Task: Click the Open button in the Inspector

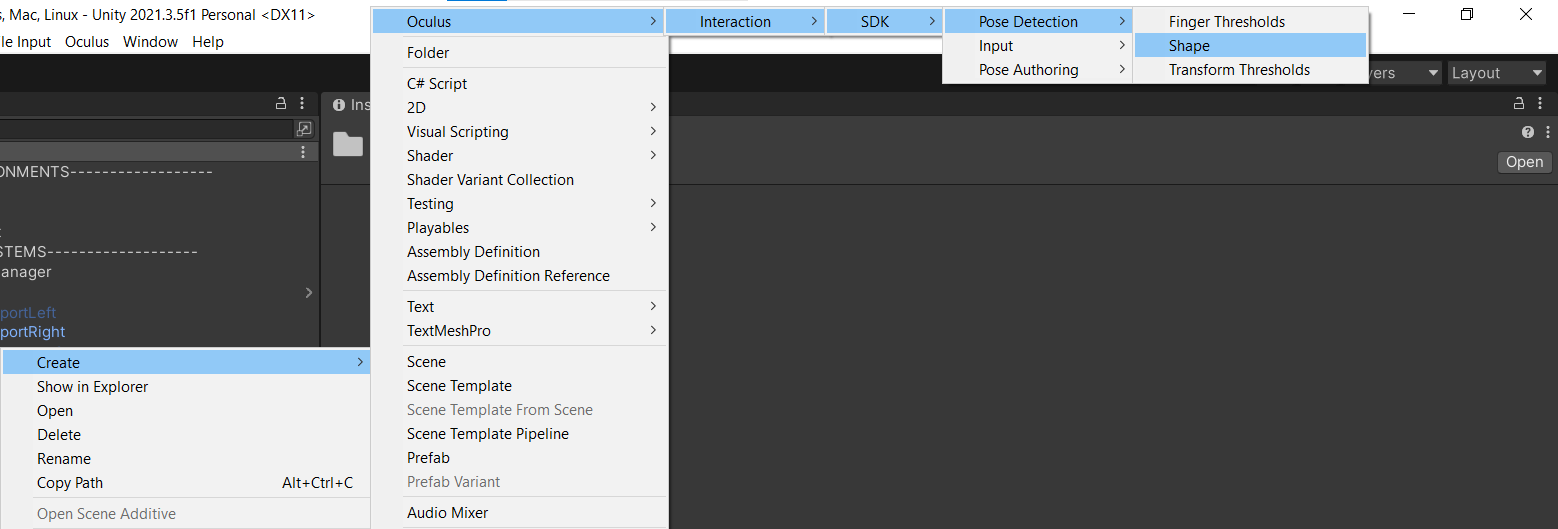Action: pos(1524,162)
